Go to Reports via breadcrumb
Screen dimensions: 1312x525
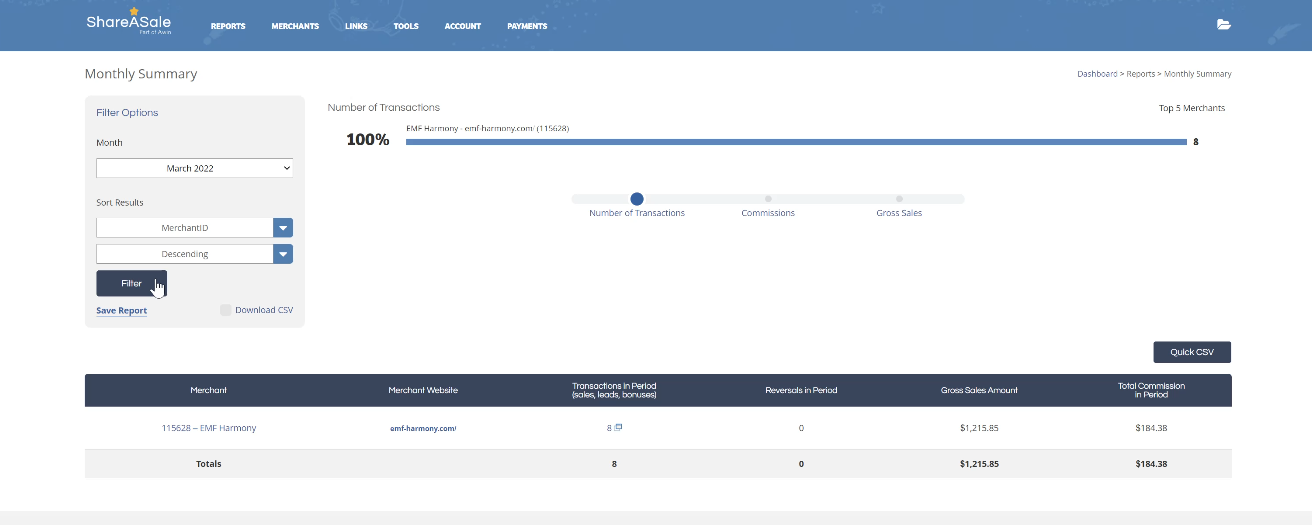tap(1141, 74)
